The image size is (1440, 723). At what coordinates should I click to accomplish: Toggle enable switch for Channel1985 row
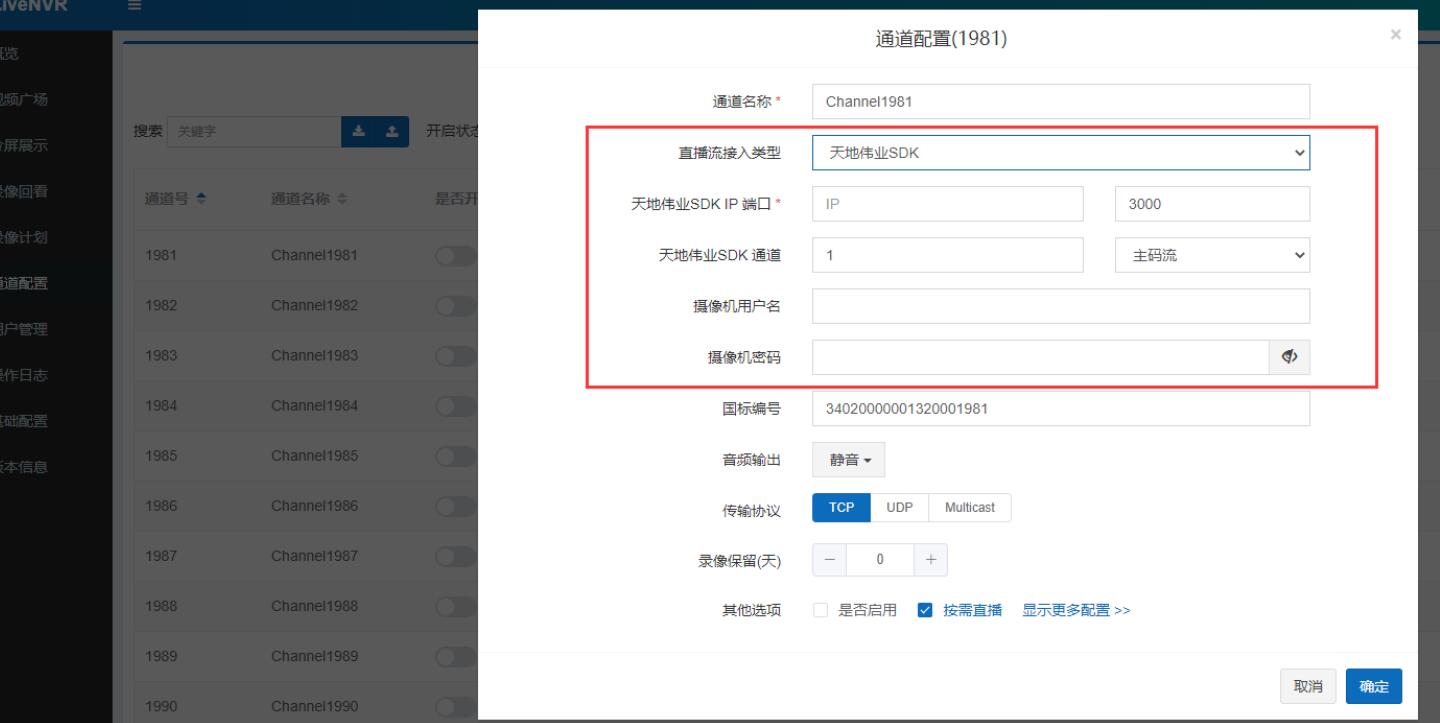tap(456, 456)
